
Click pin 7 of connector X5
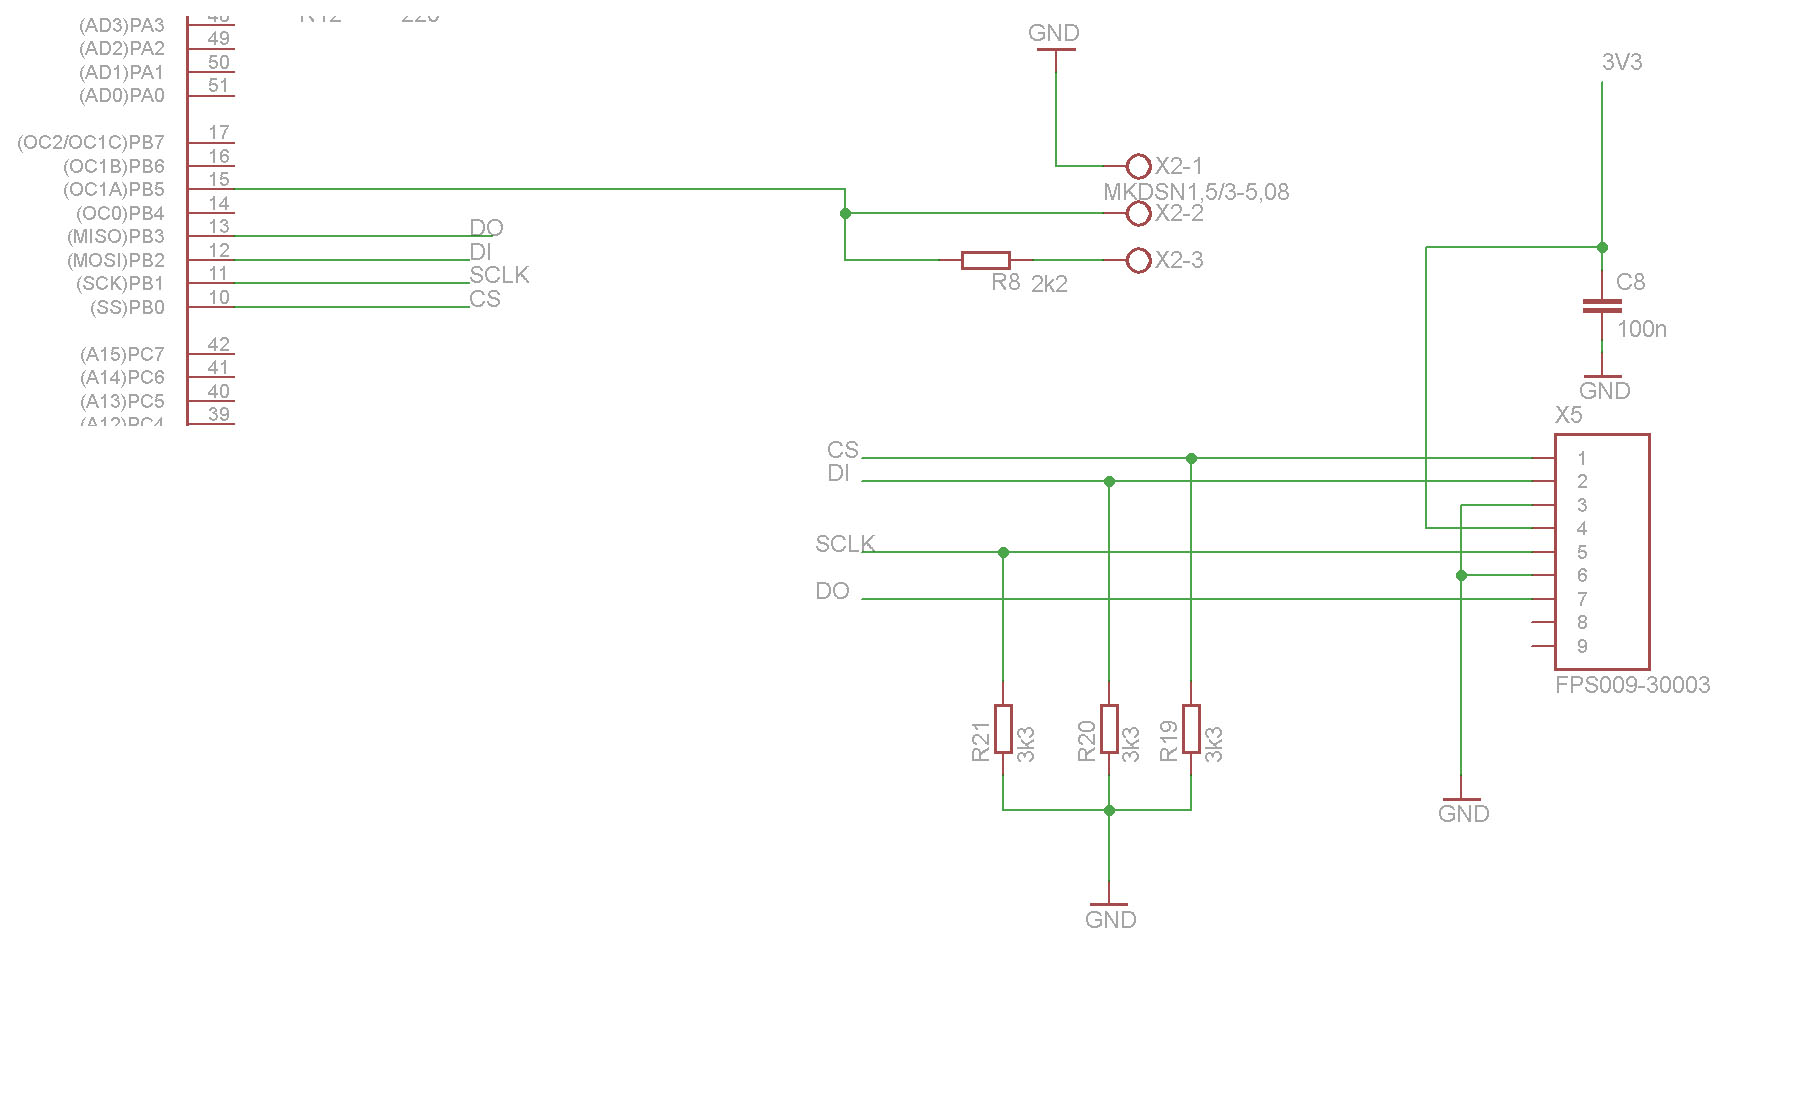(1582, 599)
